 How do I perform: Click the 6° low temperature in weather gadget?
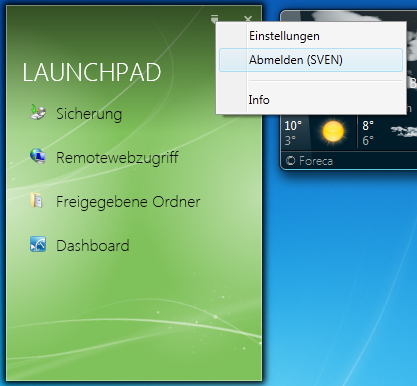pos(368,140)
